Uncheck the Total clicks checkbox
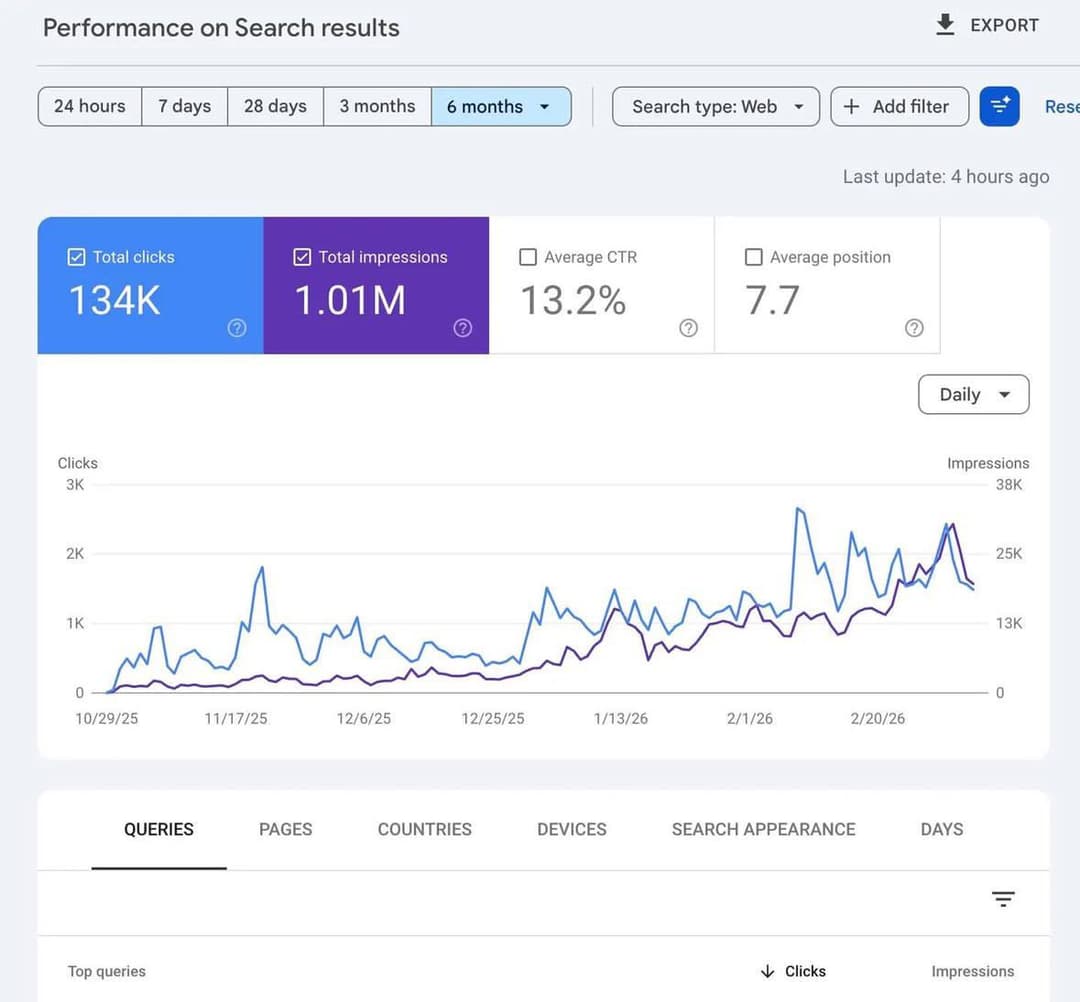Viewport: 1080px width, 1002px height. coord(76,257)
